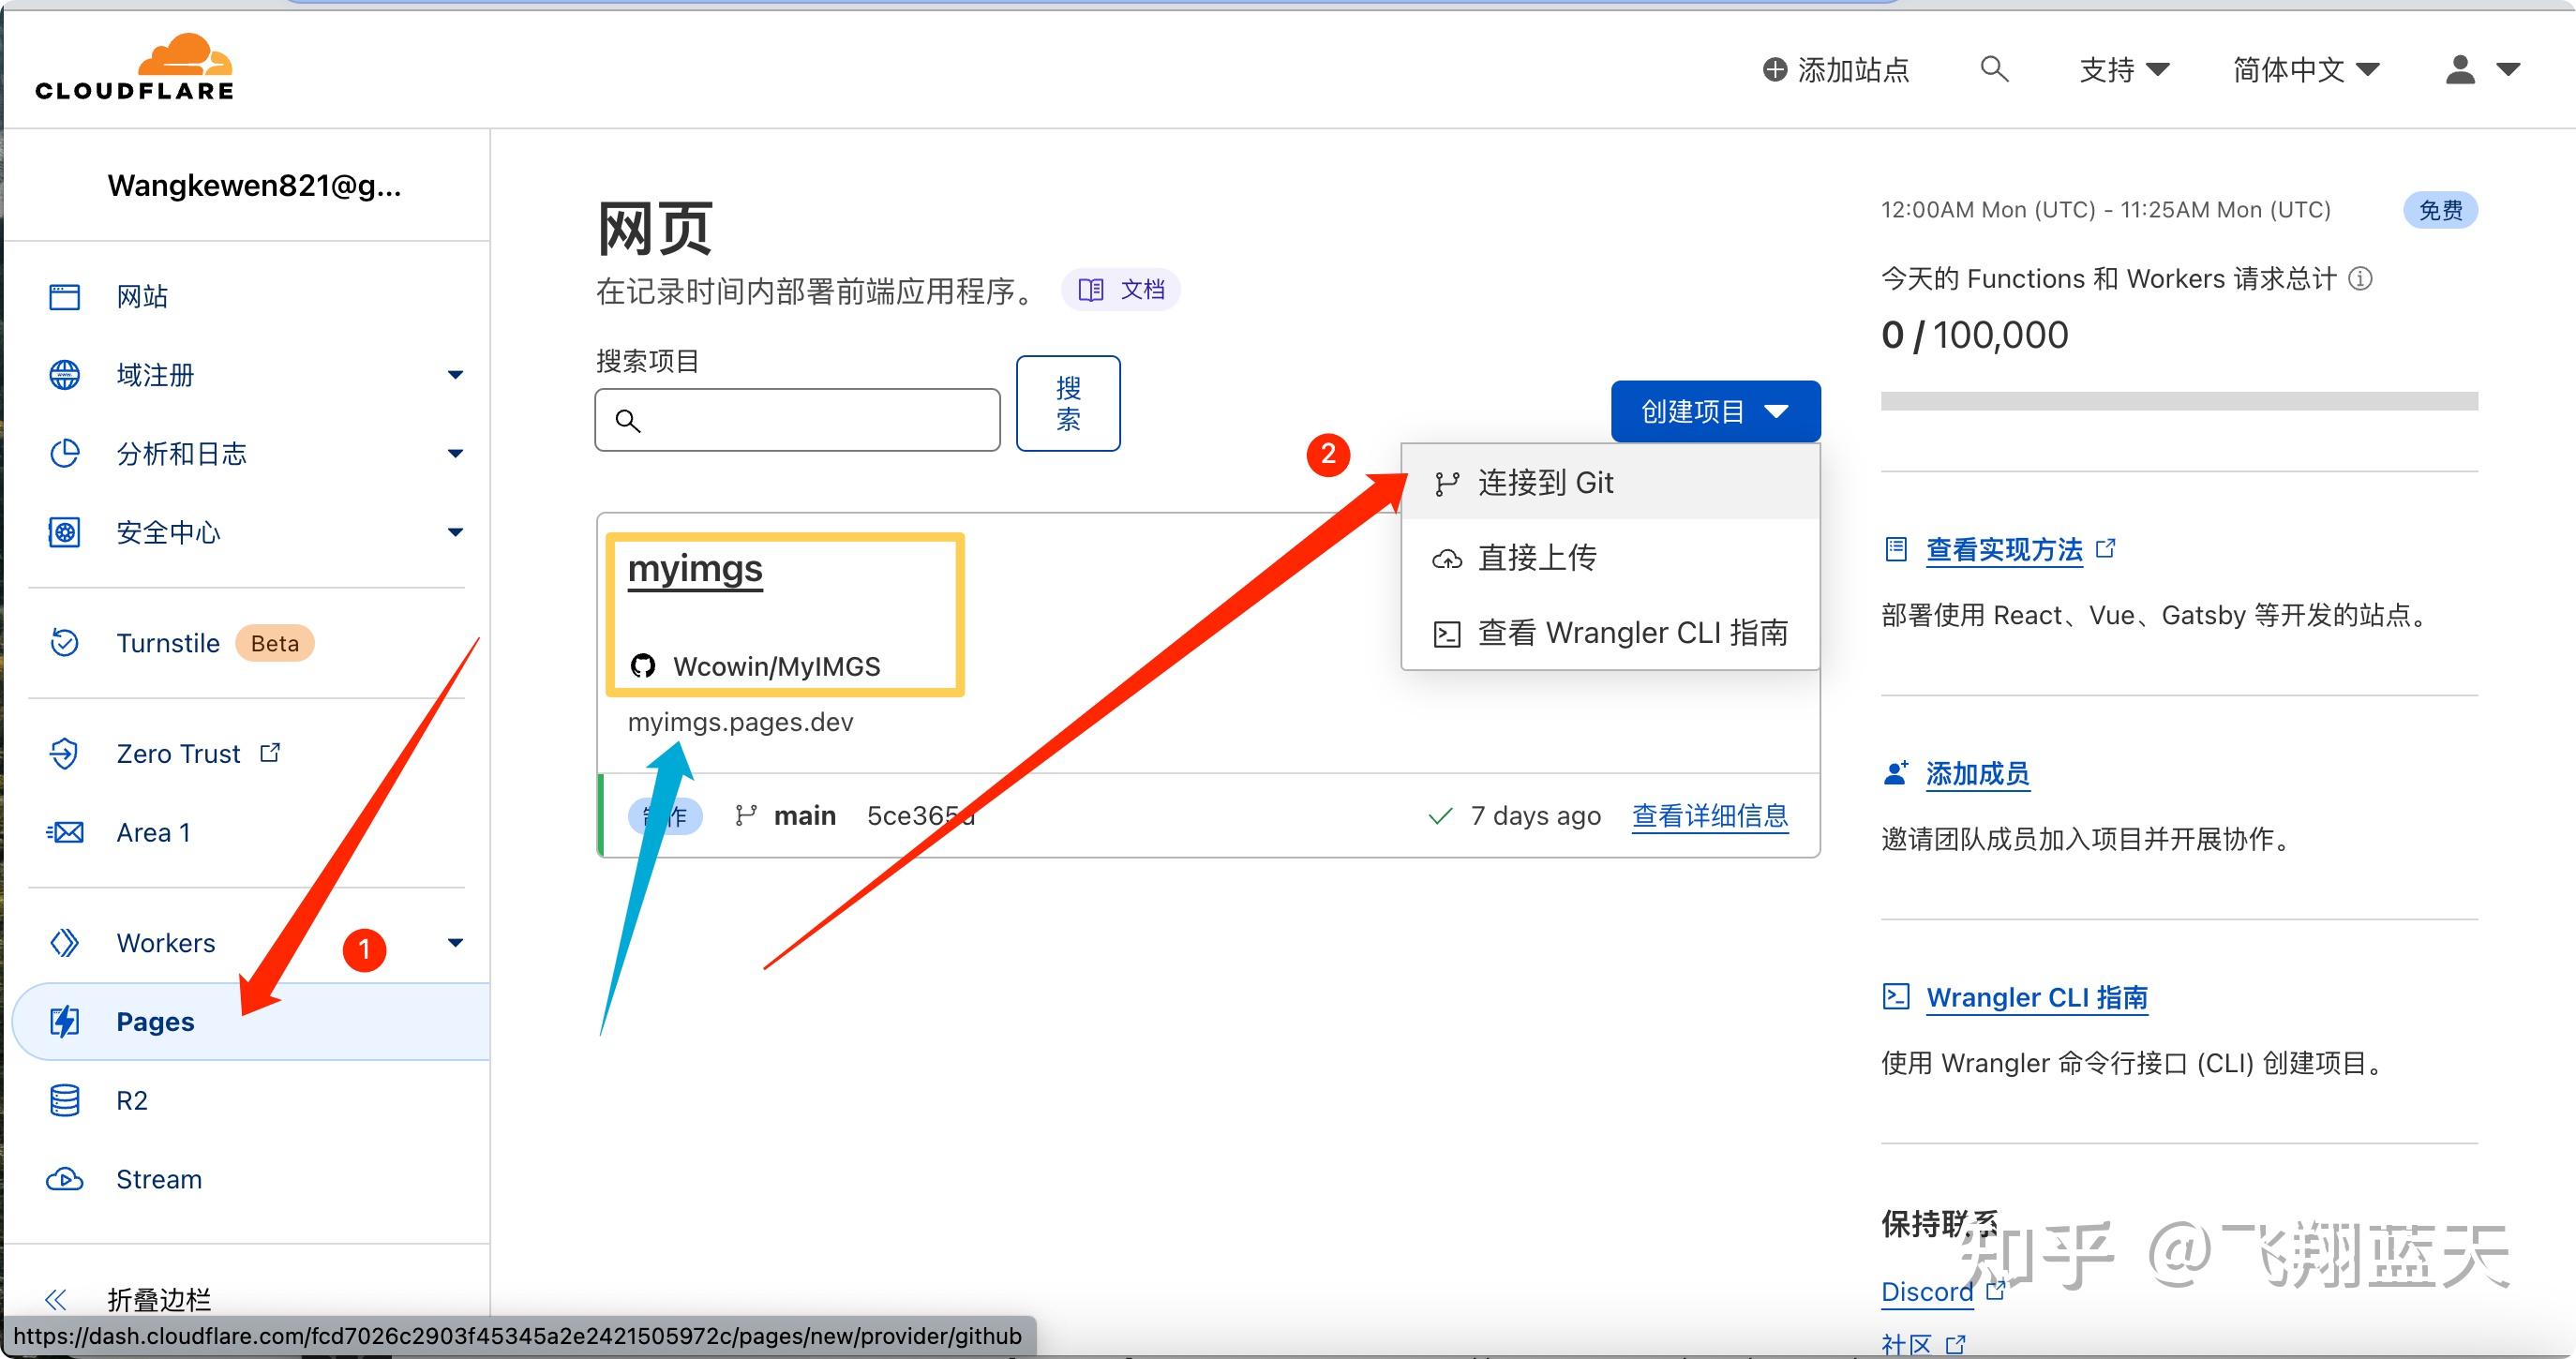Click the Turnstile icon
2576x1359 pixels.
[65, 642]
